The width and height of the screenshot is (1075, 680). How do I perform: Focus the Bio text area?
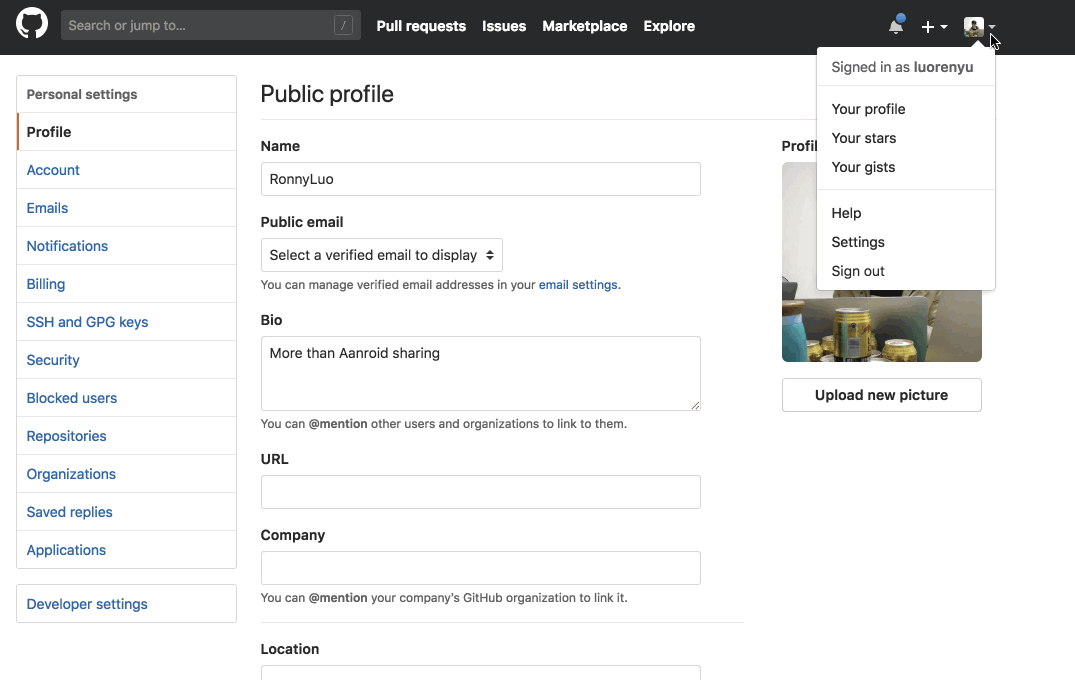click(x=480, y=373)
